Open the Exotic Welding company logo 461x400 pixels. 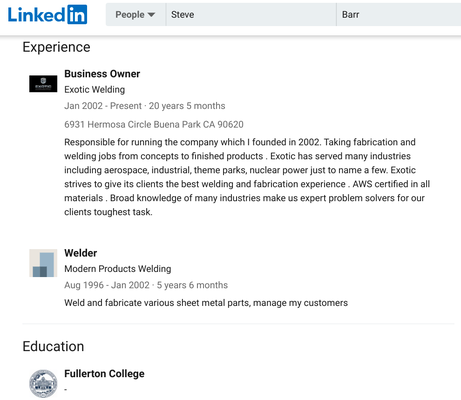[x=43, y=84]
